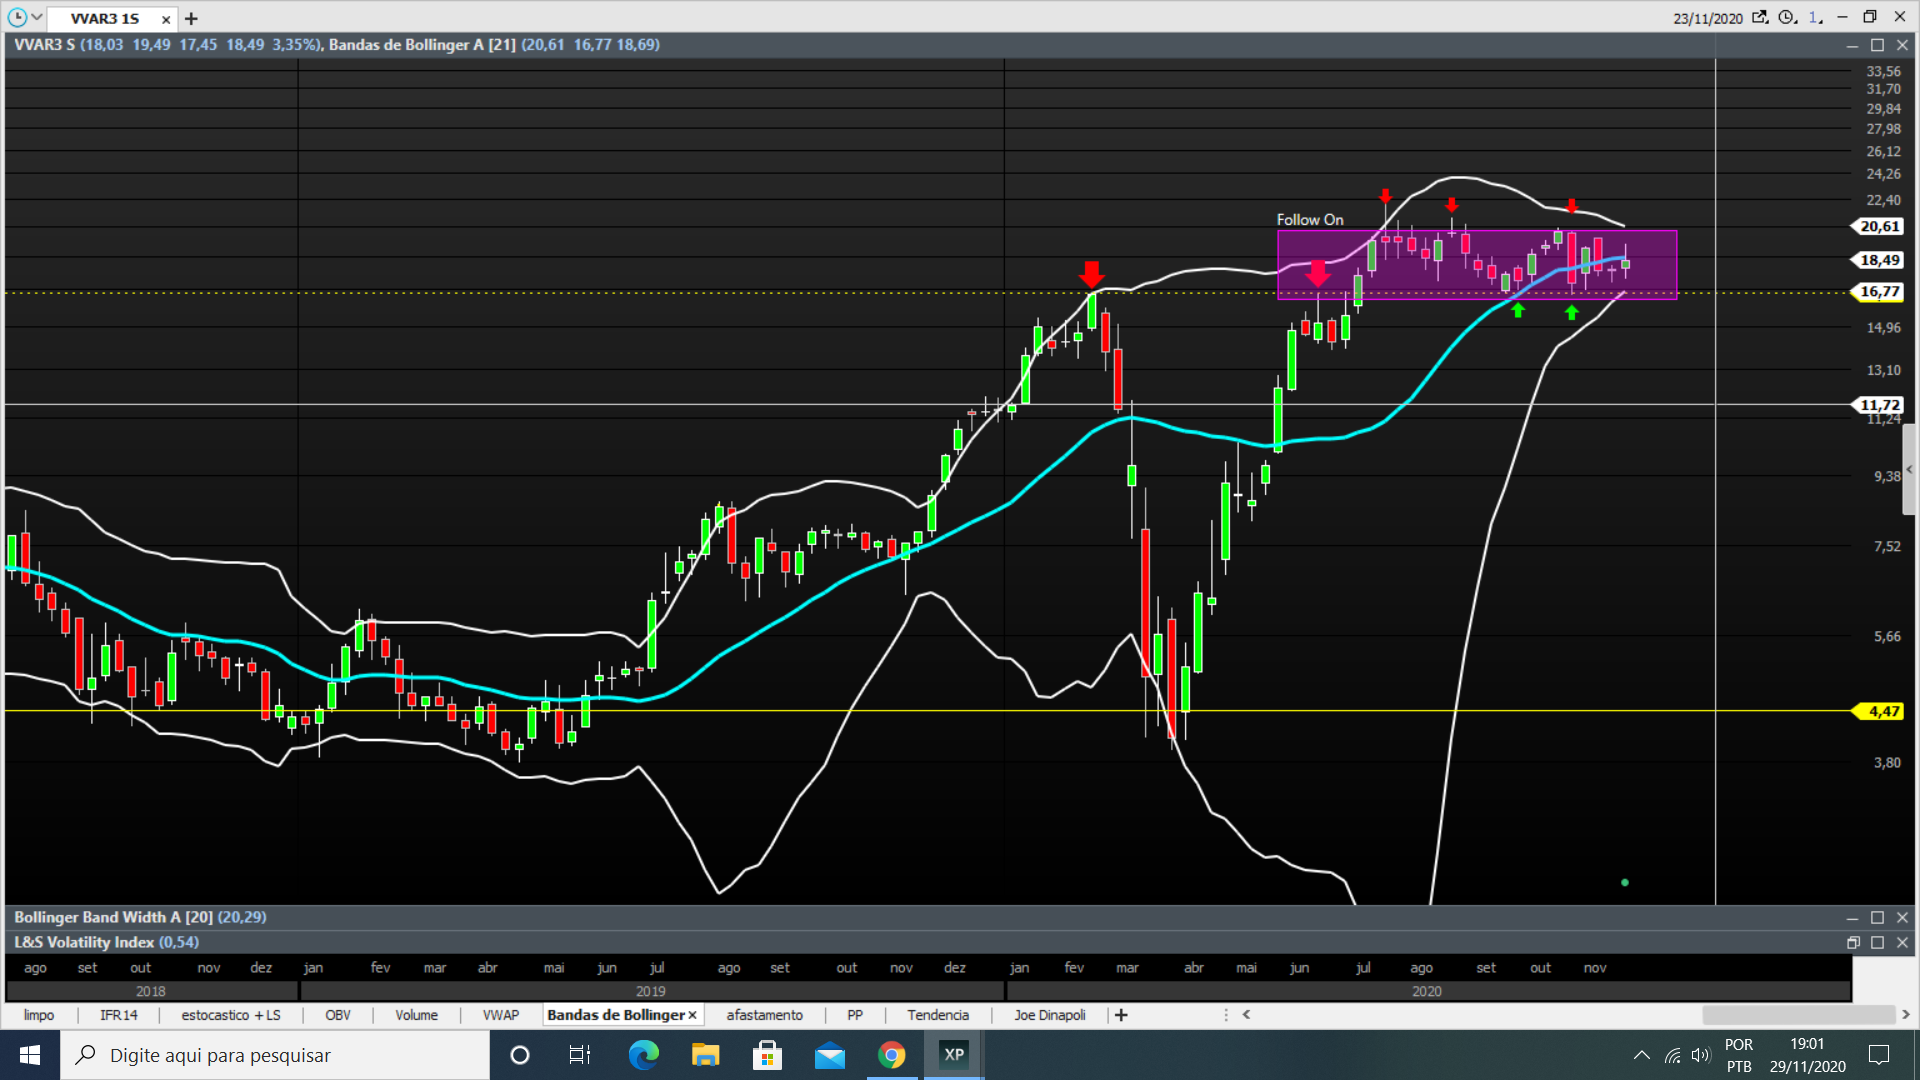Open the blue number 1 dropdown
Viewport: 1920px width, 1086px height.
pos(1815,18)
